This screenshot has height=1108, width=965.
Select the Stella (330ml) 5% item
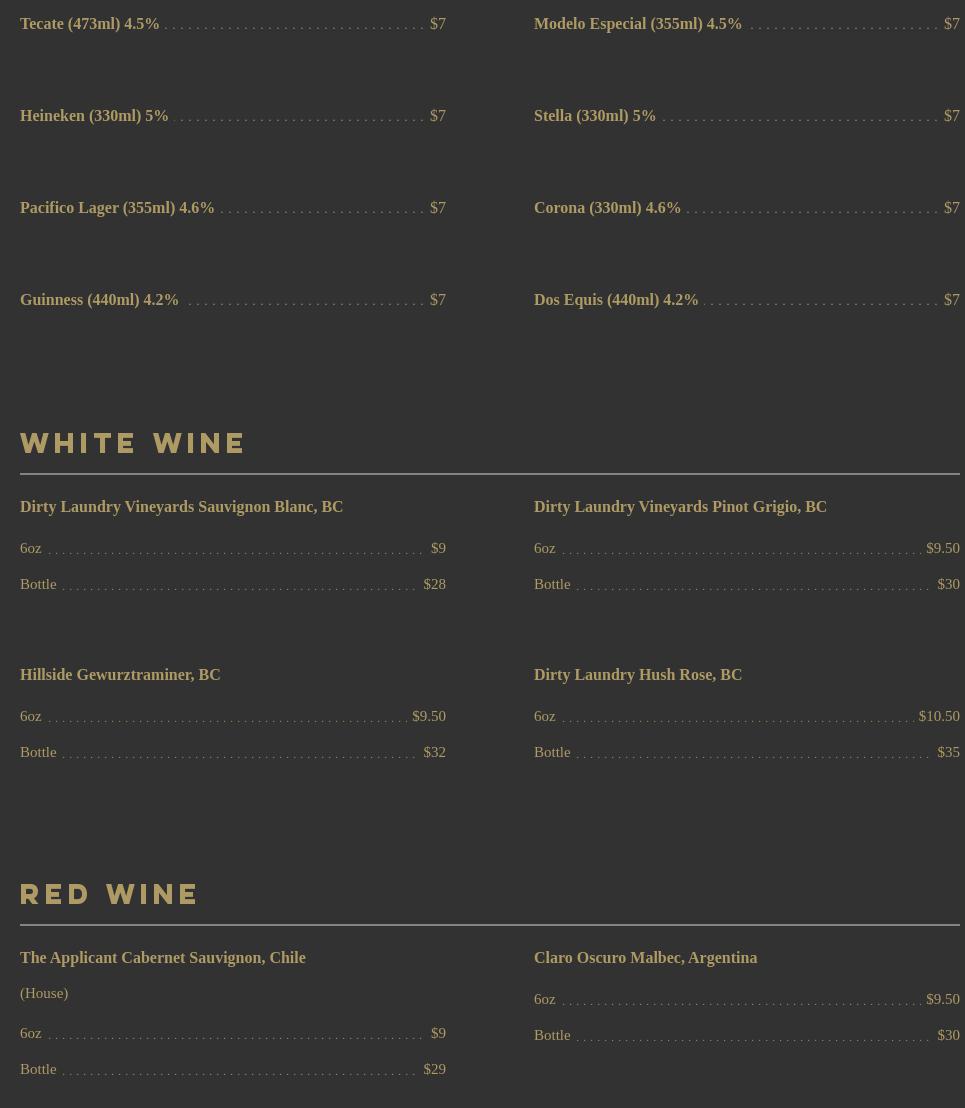595,116
